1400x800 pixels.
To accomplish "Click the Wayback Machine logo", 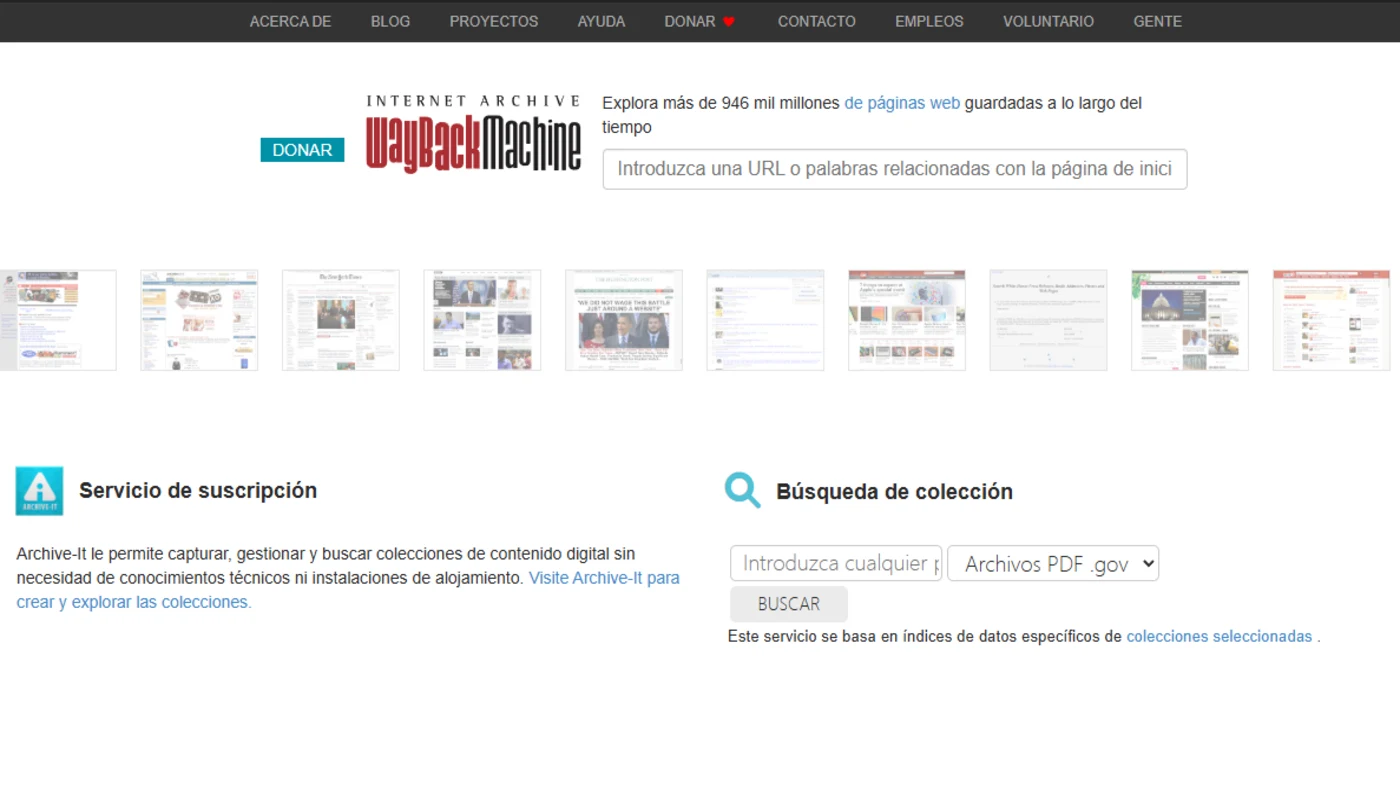I will coord(473,134).
